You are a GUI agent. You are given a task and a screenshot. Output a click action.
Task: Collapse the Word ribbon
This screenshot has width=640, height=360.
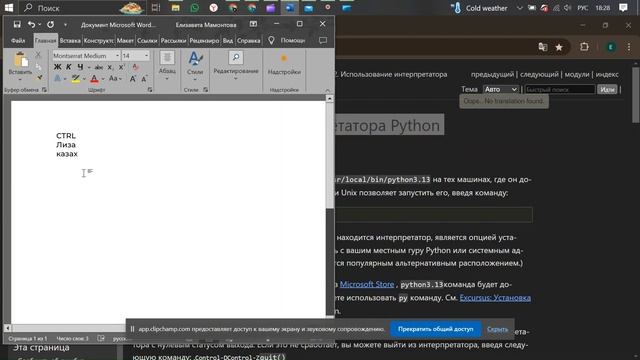coord(327,90)
